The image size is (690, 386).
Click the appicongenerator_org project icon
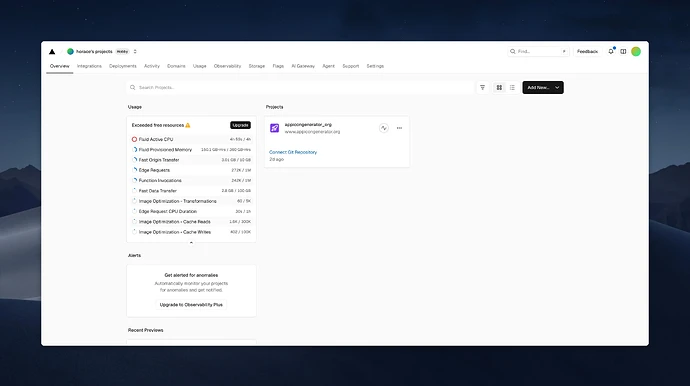click(275, 128)
